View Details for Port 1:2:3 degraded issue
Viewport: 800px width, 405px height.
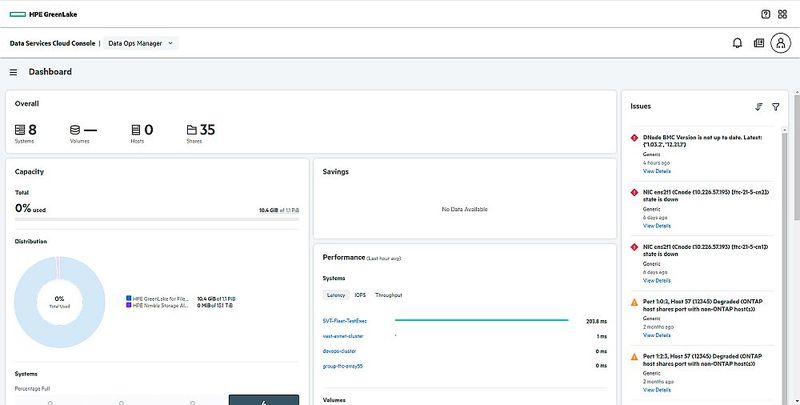(657, 390)
